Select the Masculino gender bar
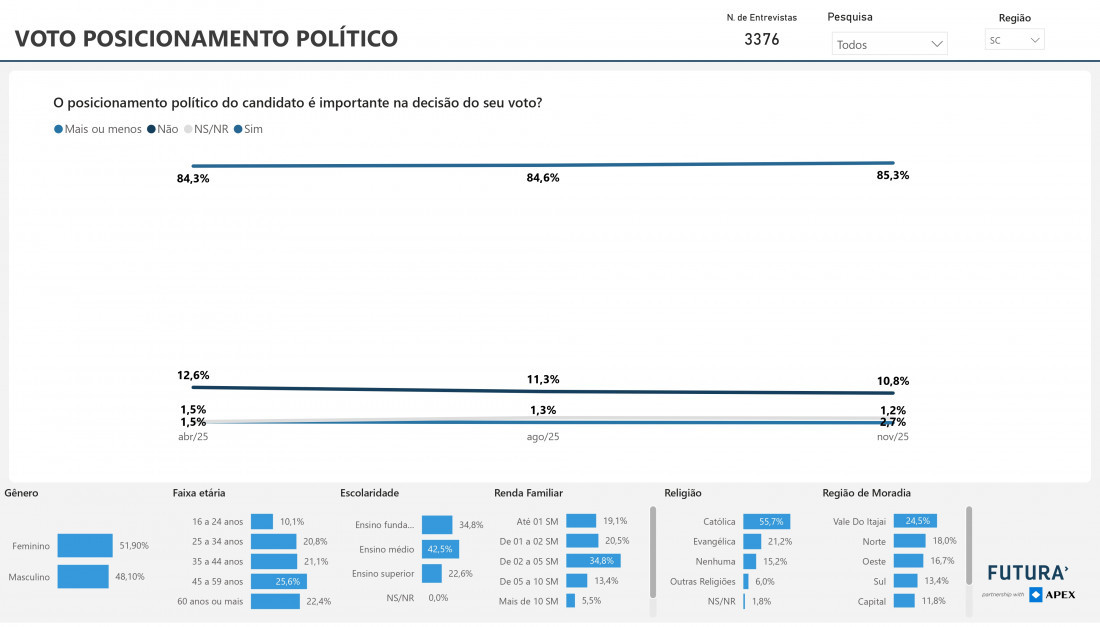 point(83,577)
